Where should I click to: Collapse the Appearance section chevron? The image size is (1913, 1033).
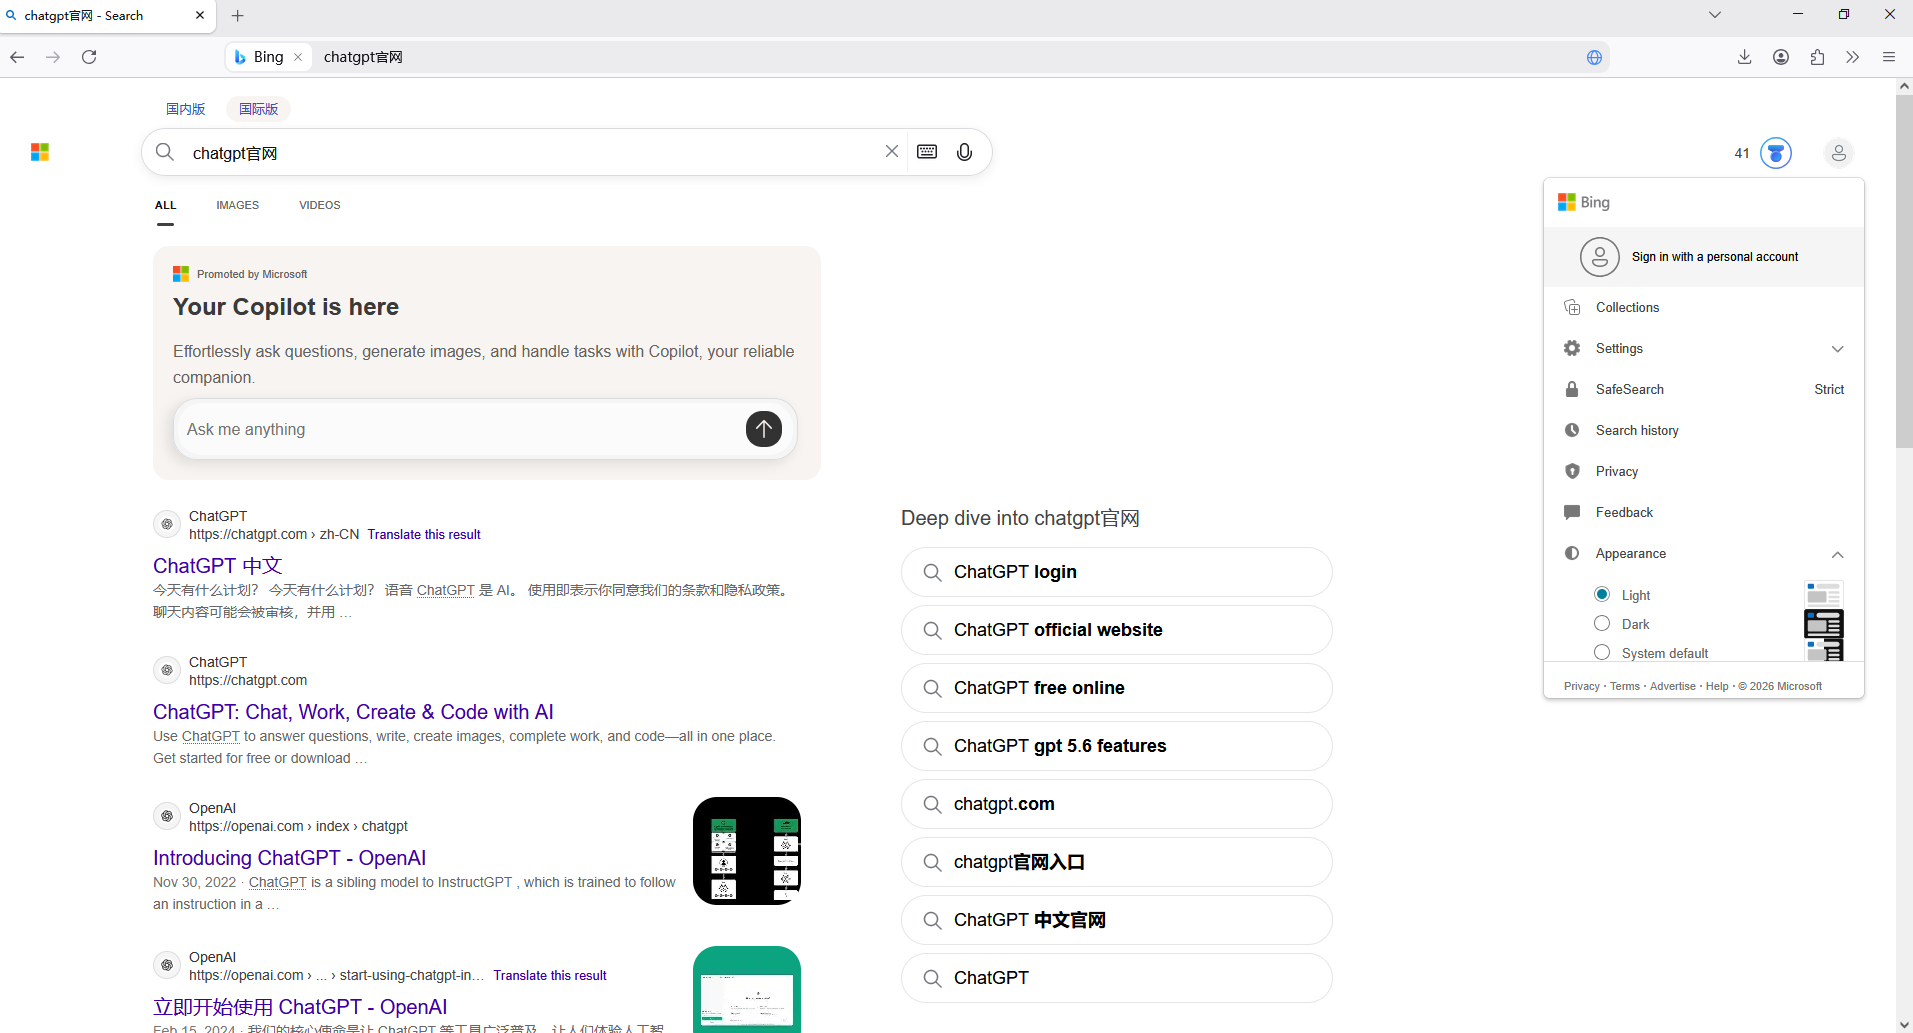tap(1837, 554)
